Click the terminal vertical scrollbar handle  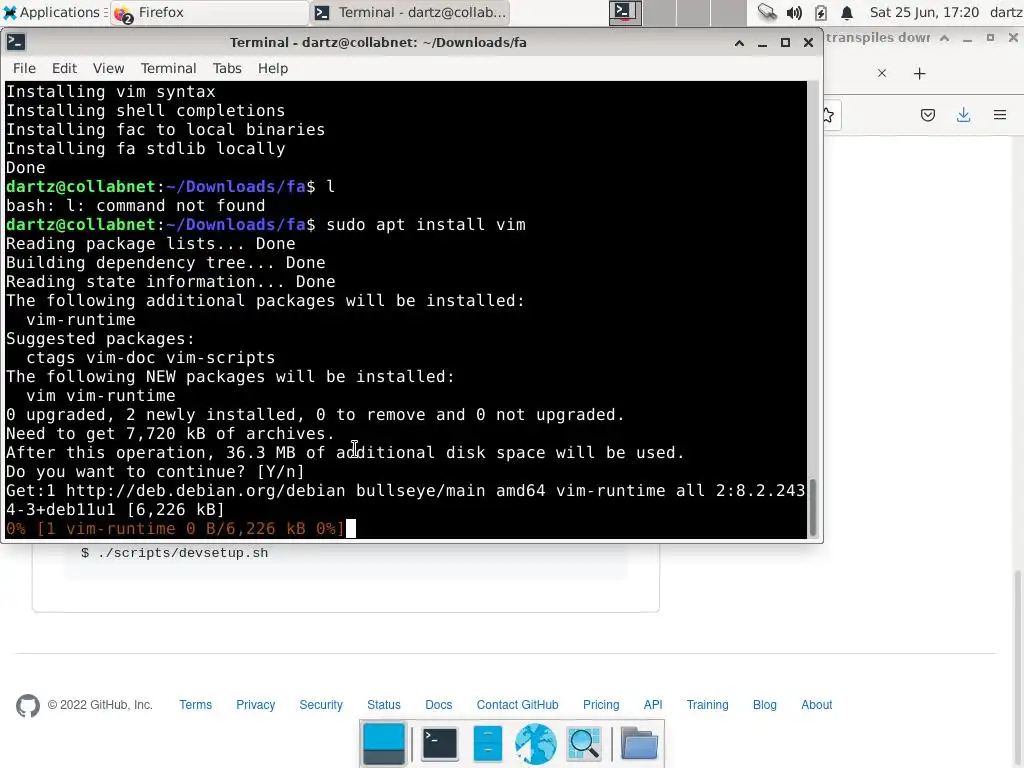(x=813, y=507)
